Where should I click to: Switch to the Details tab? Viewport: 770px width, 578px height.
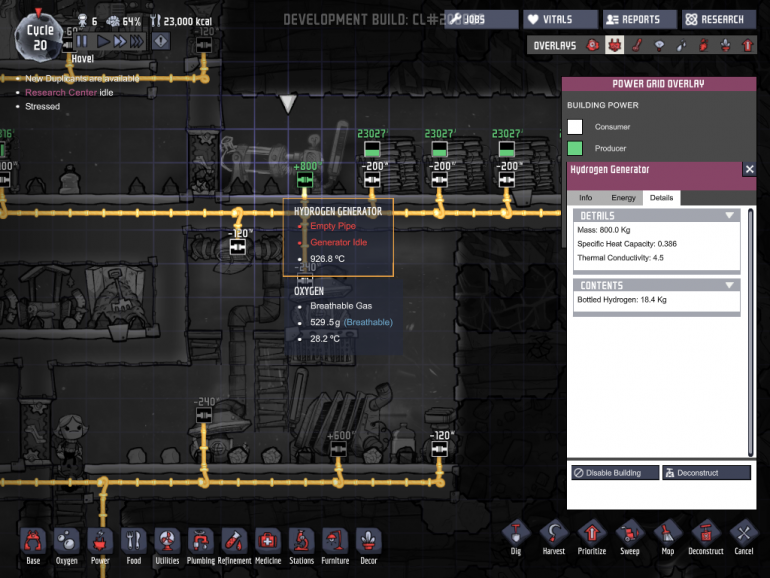point(661,197)
